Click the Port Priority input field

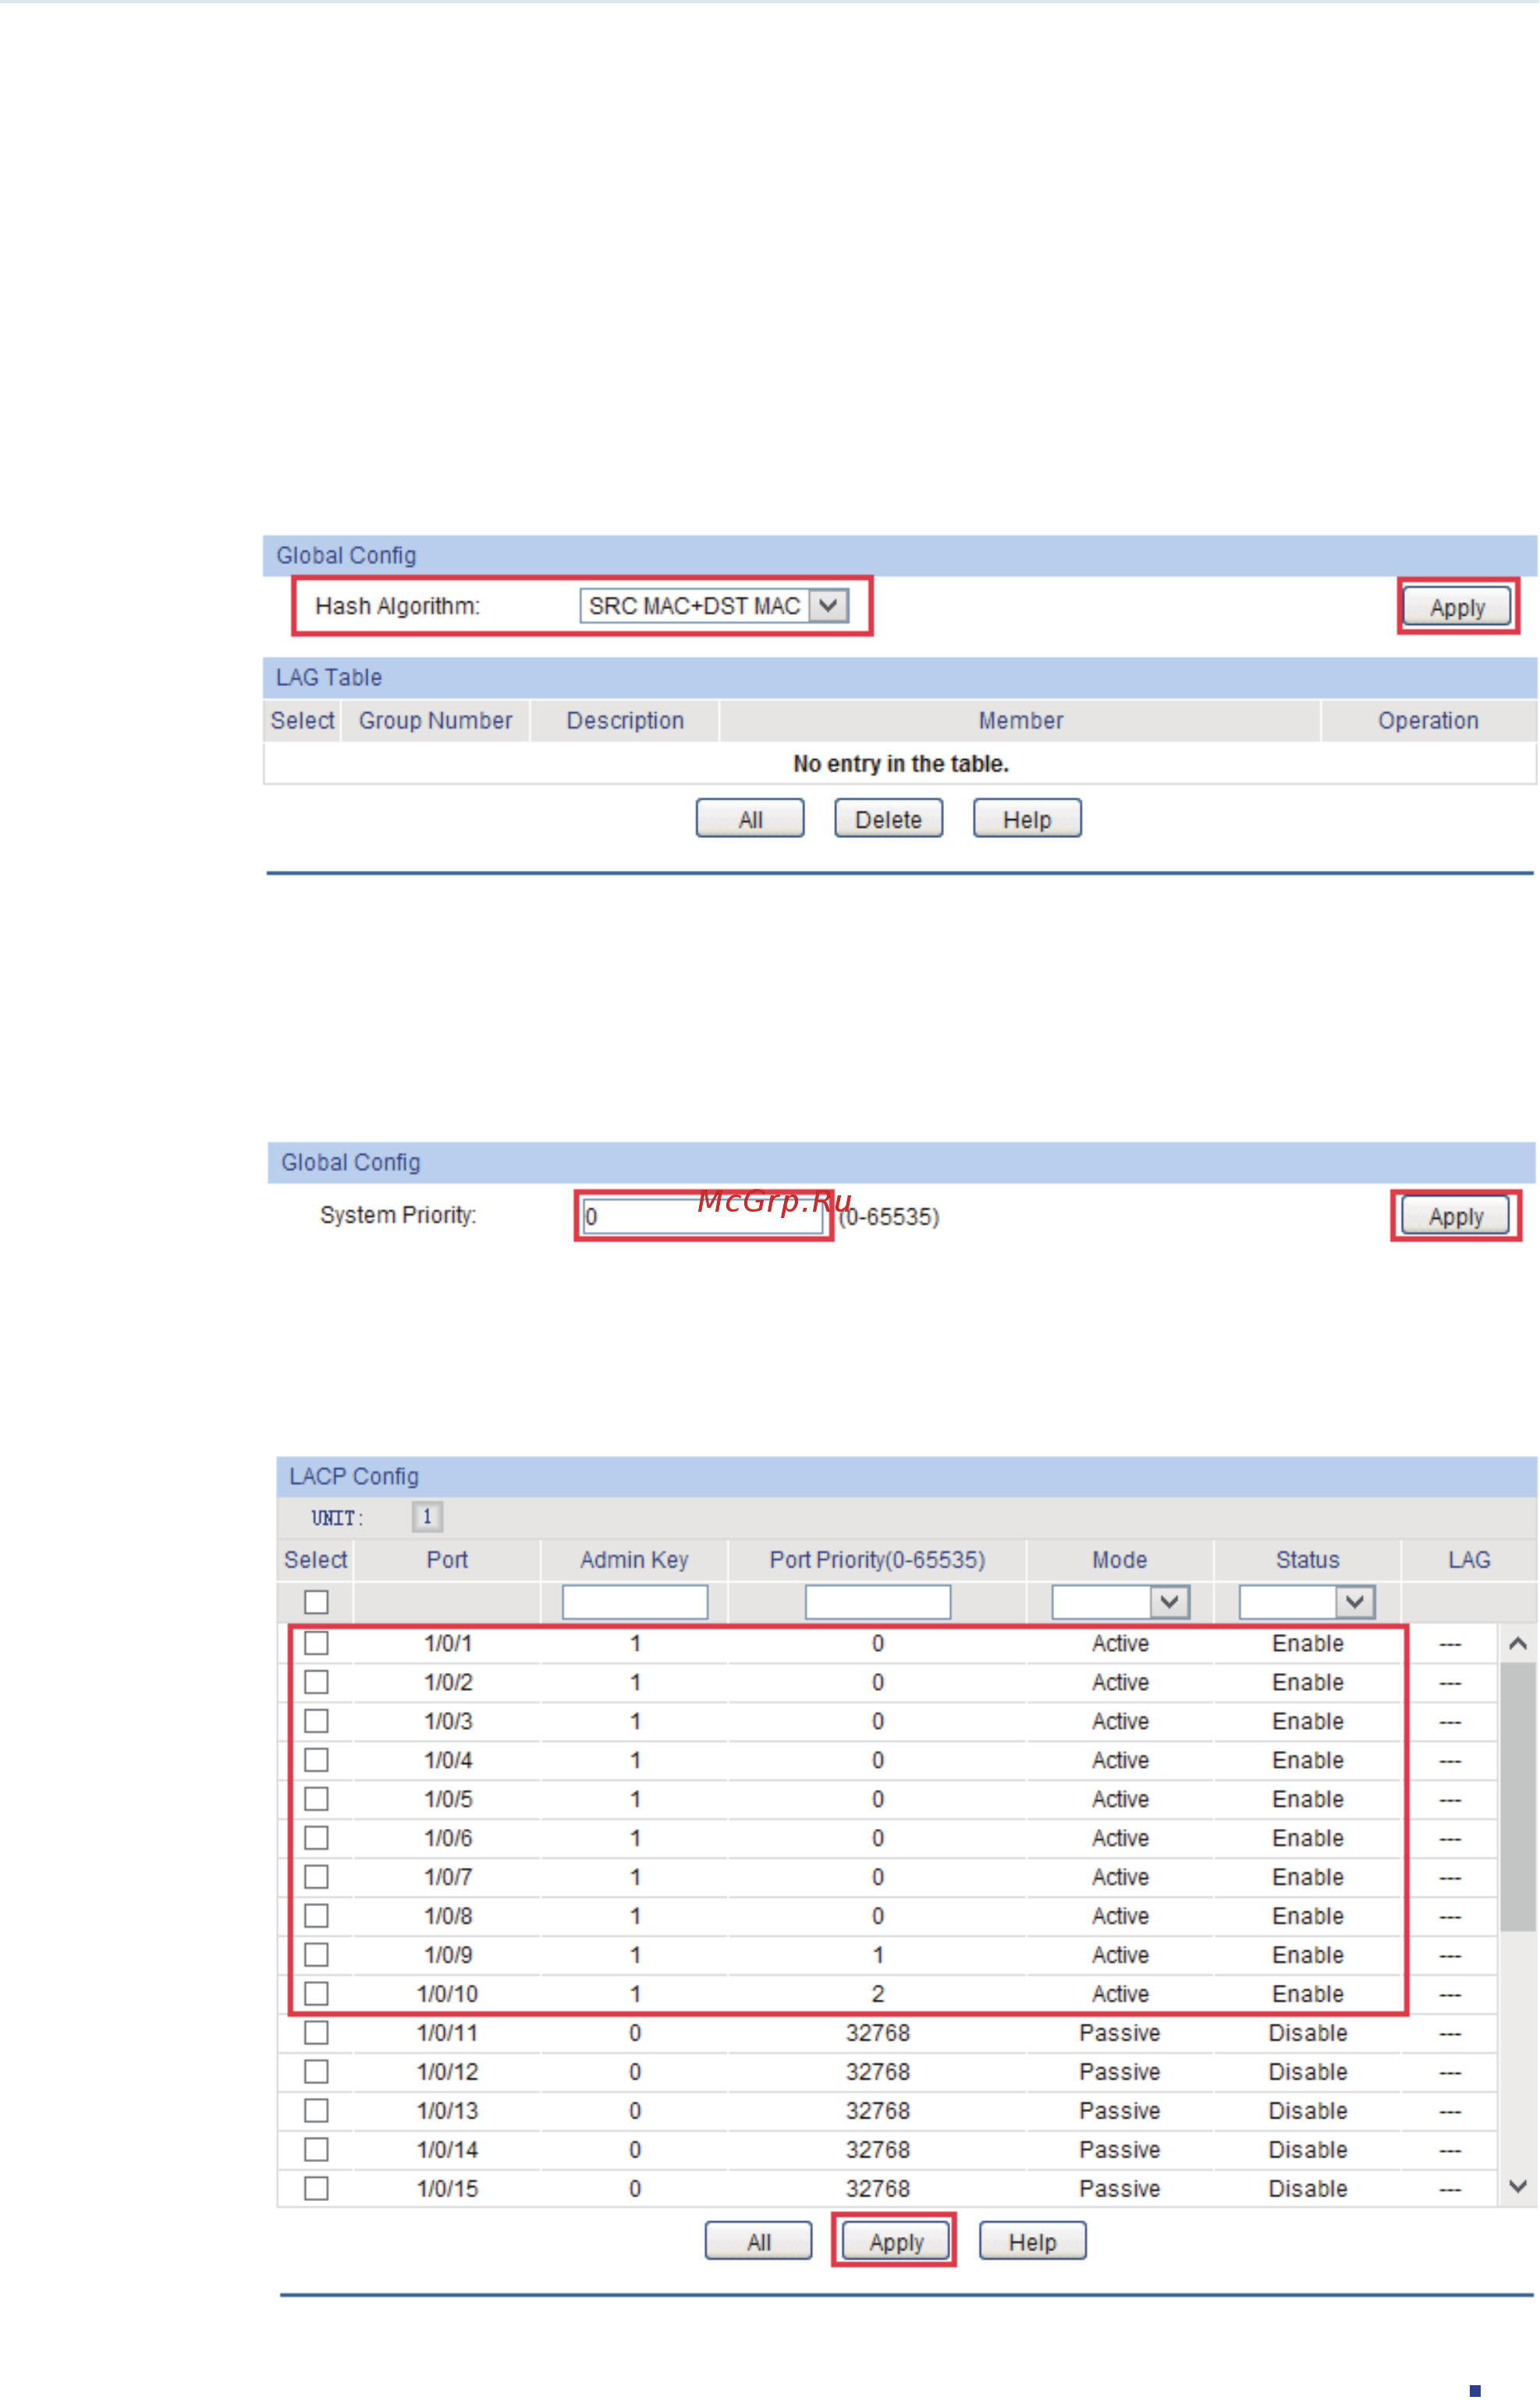[x=877, y=1602]
